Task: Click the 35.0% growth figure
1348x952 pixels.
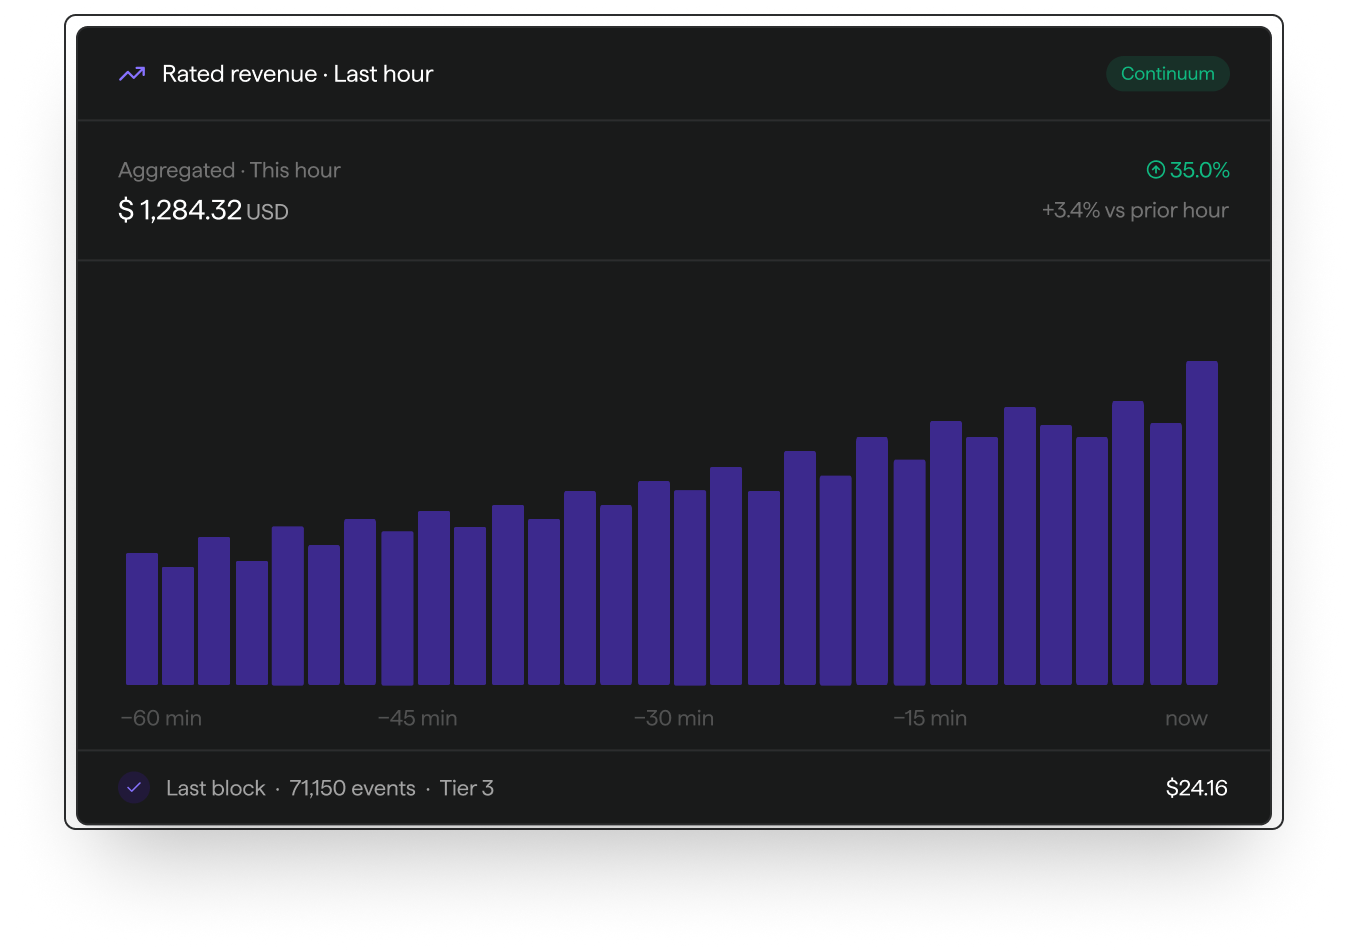Action: coord(1199,170)
